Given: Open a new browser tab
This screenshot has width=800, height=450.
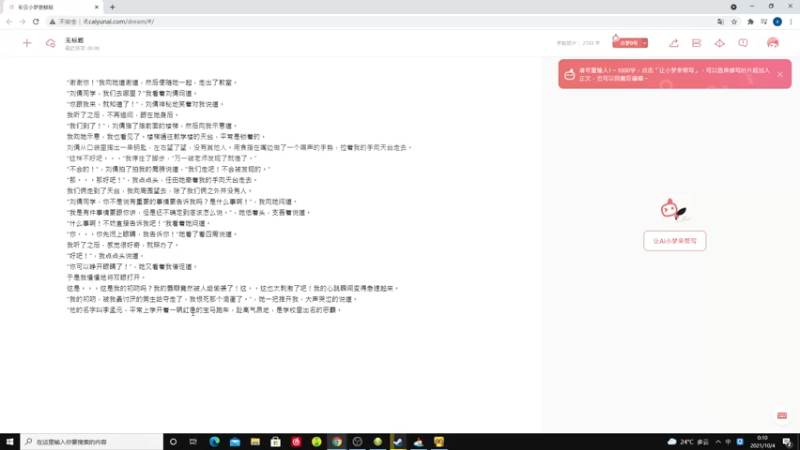Looking at the screenshot, I should tap(112, 7).
